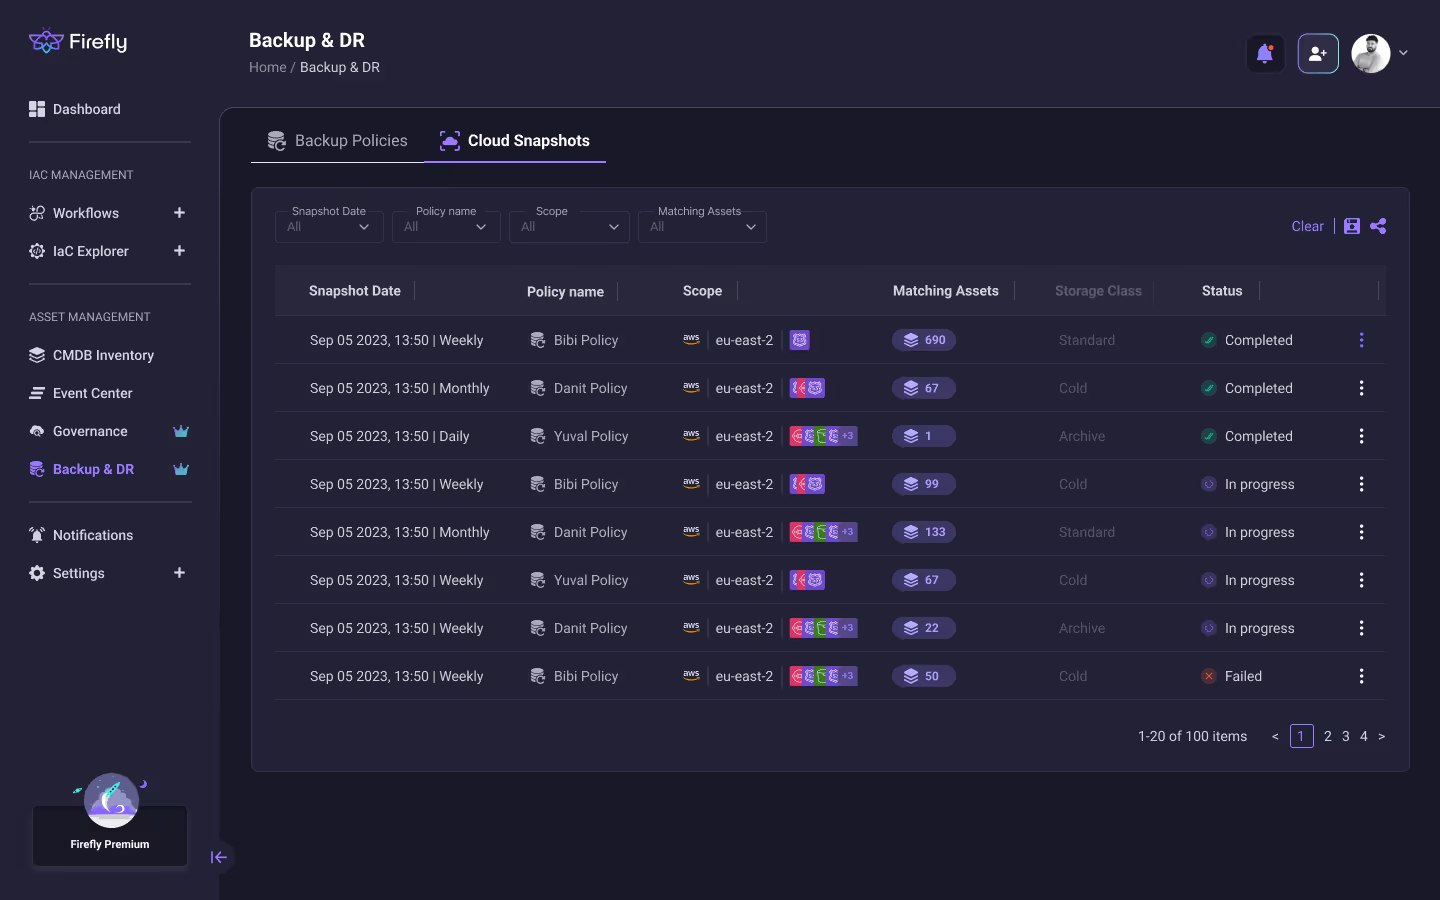This screenshot has width=1440, height=900.
Task: Click the Firefly logo
Action: pyautogui.click(x=78, y=41)
